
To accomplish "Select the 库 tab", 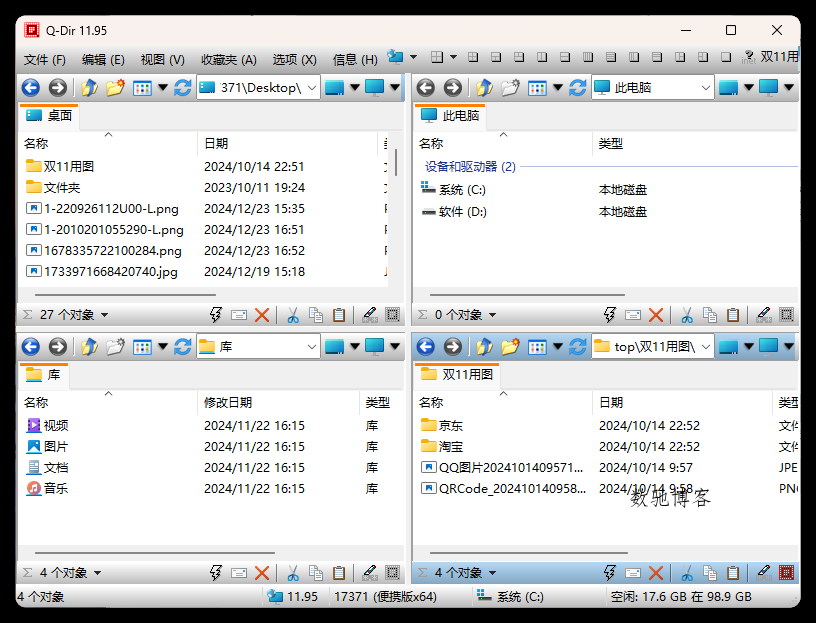I will coord(44,375).
